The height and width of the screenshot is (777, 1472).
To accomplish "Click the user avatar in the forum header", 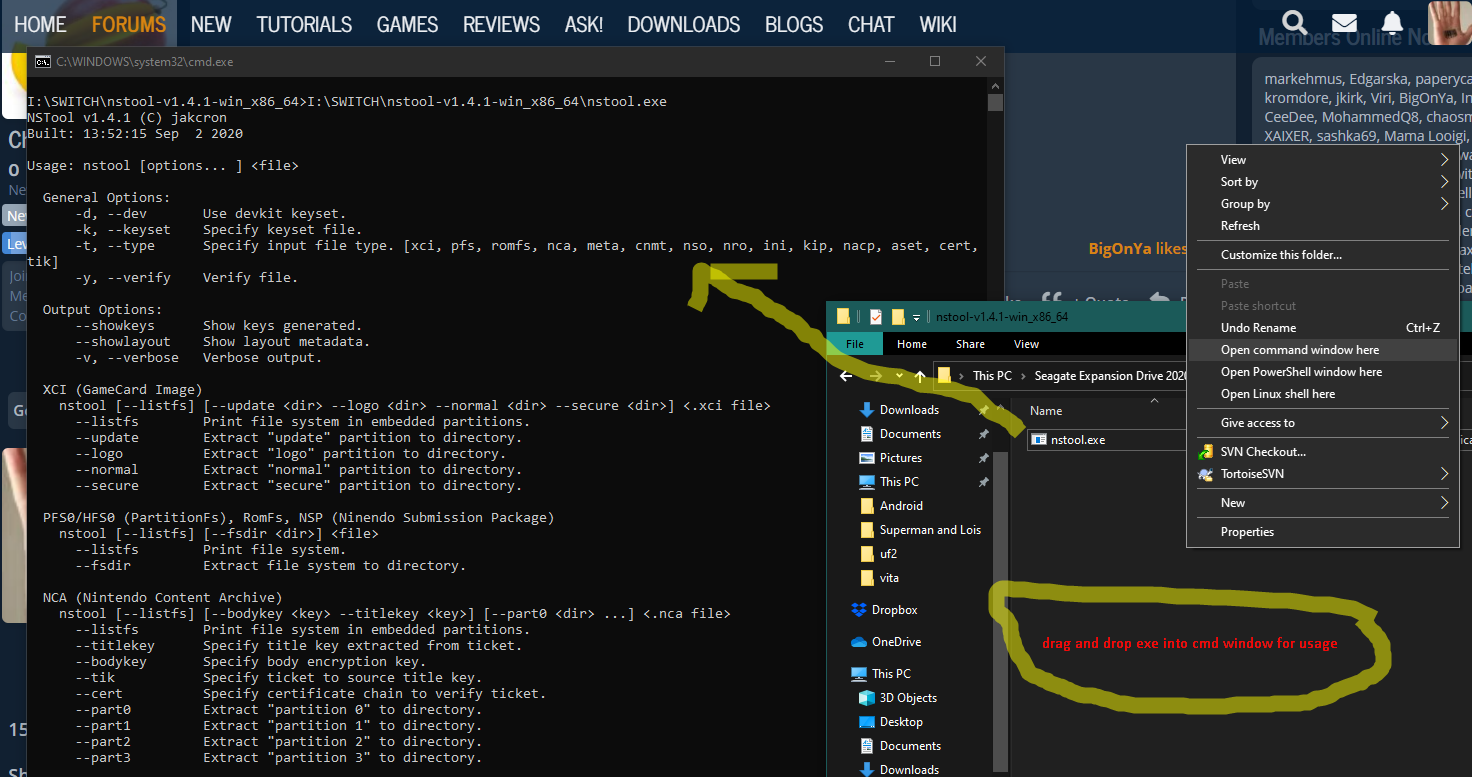I will (1448, 22).
